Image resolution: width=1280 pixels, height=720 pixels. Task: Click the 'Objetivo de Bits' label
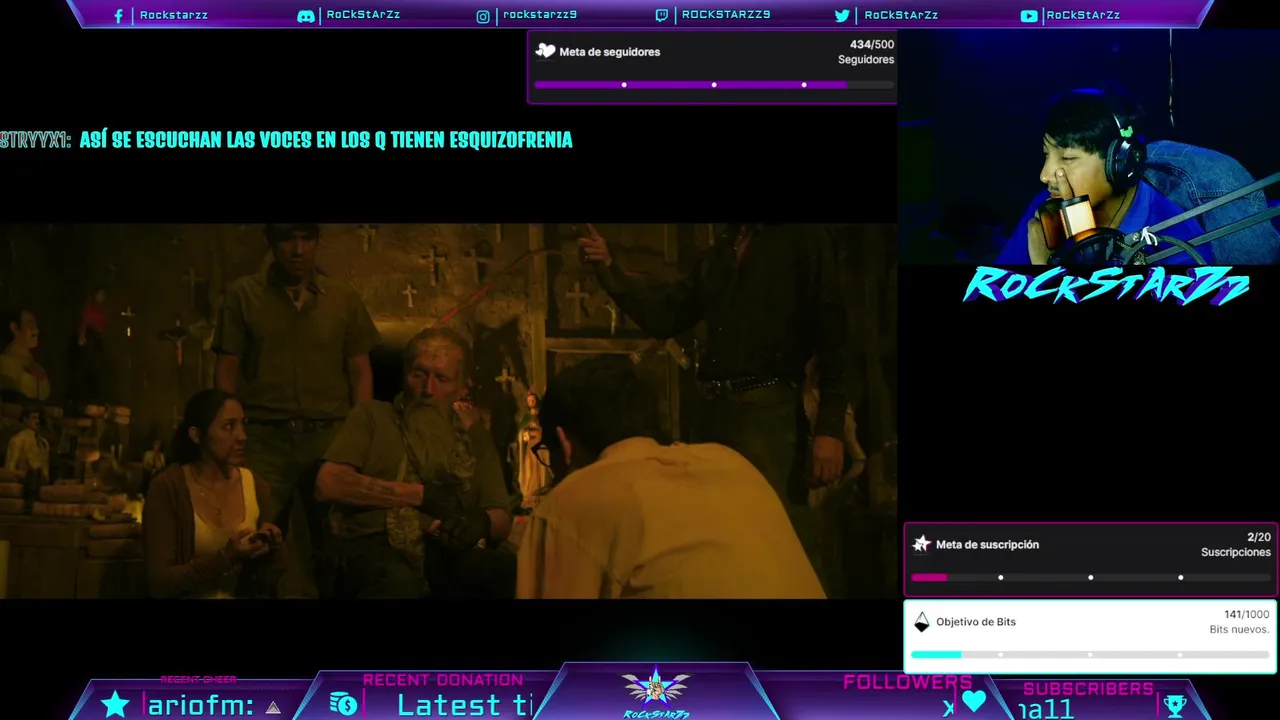click(x=976, y=622)
